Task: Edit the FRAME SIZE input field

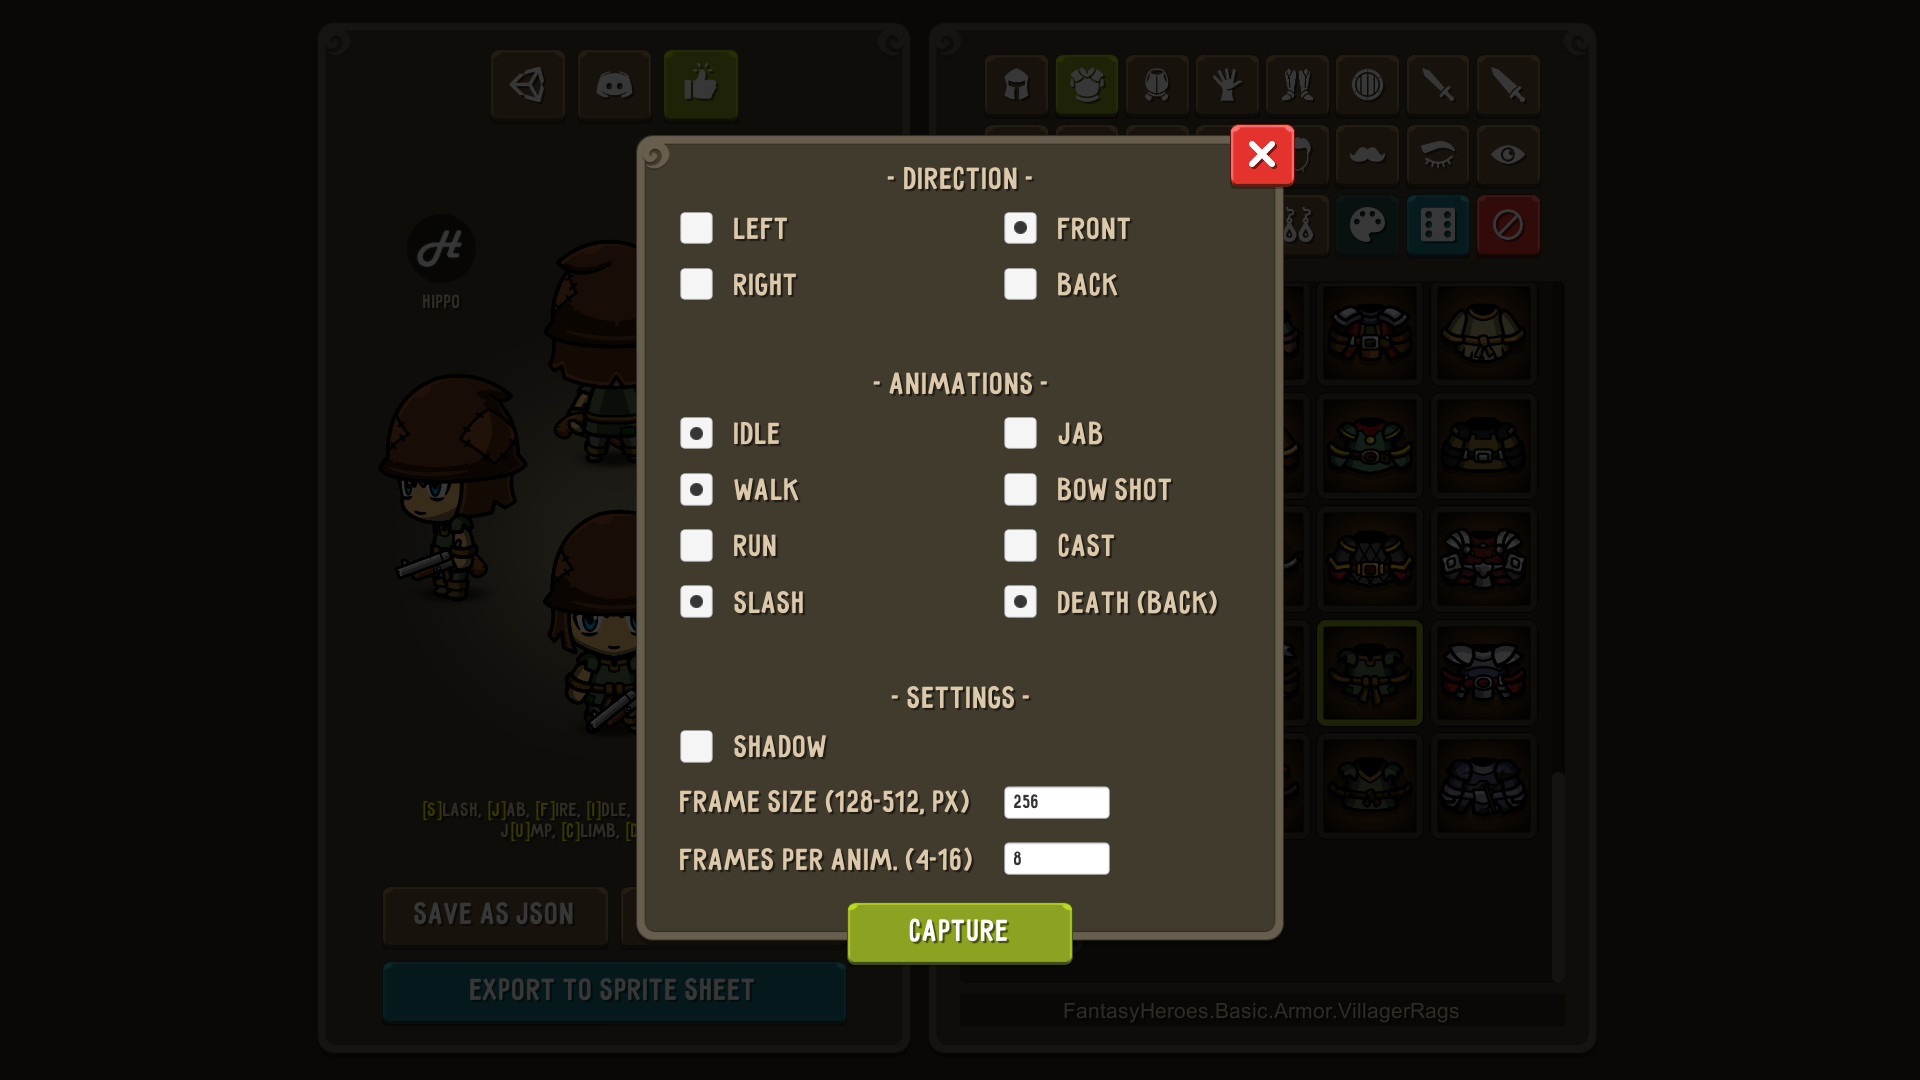Action: click(x=1055, y=800)
